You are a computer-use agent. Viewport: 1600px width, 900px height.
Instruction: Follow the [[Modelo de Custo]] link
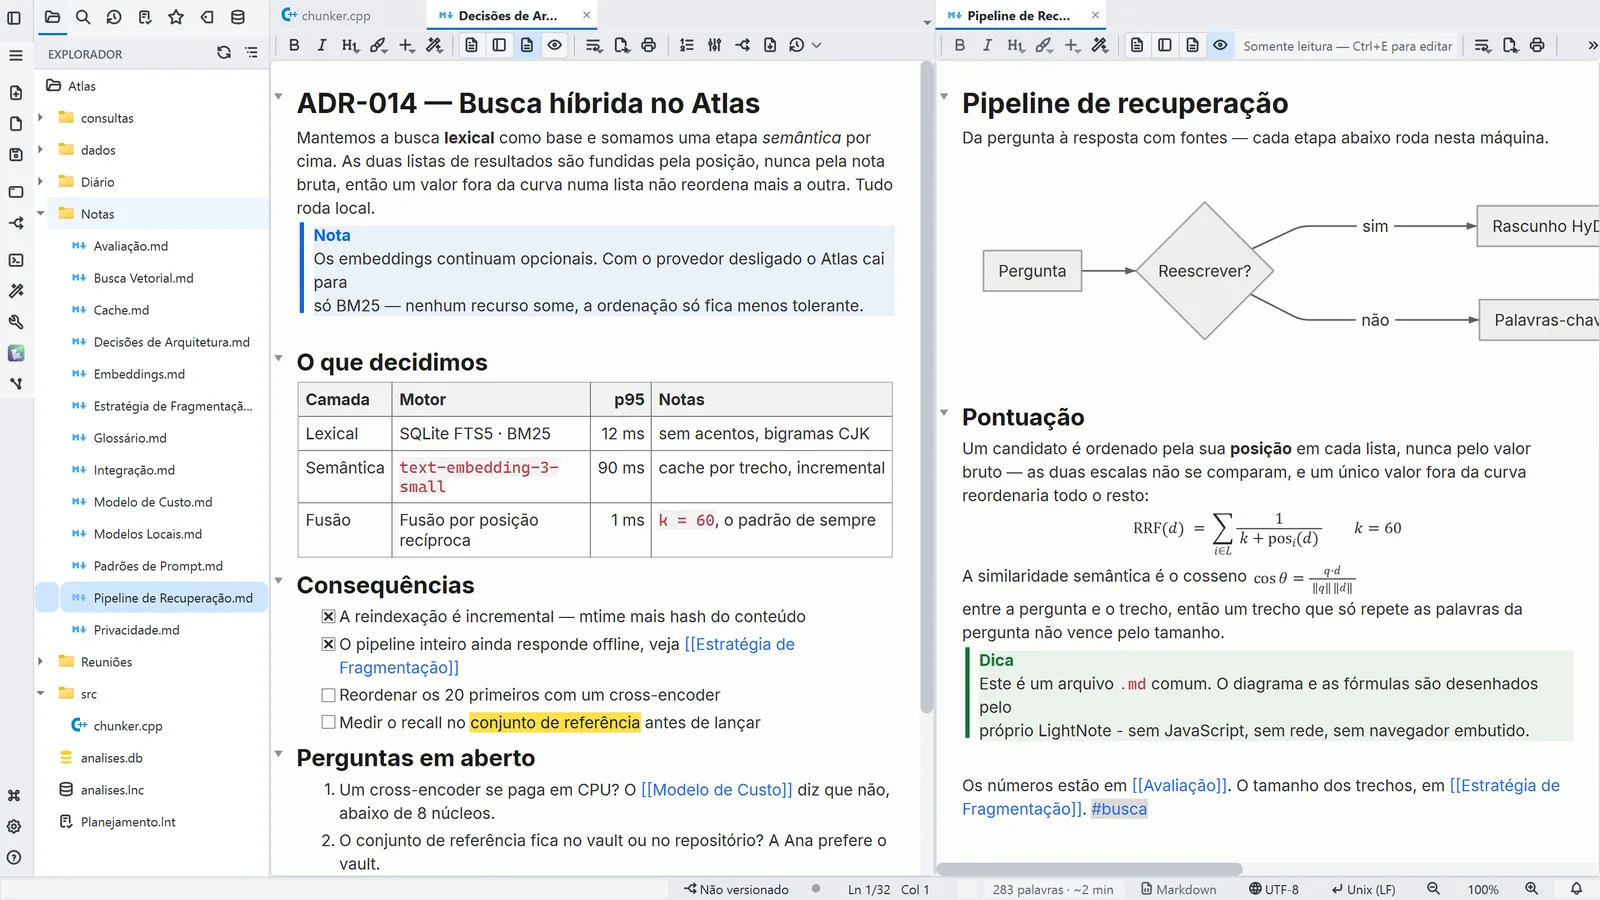click(x=717, y=790)
